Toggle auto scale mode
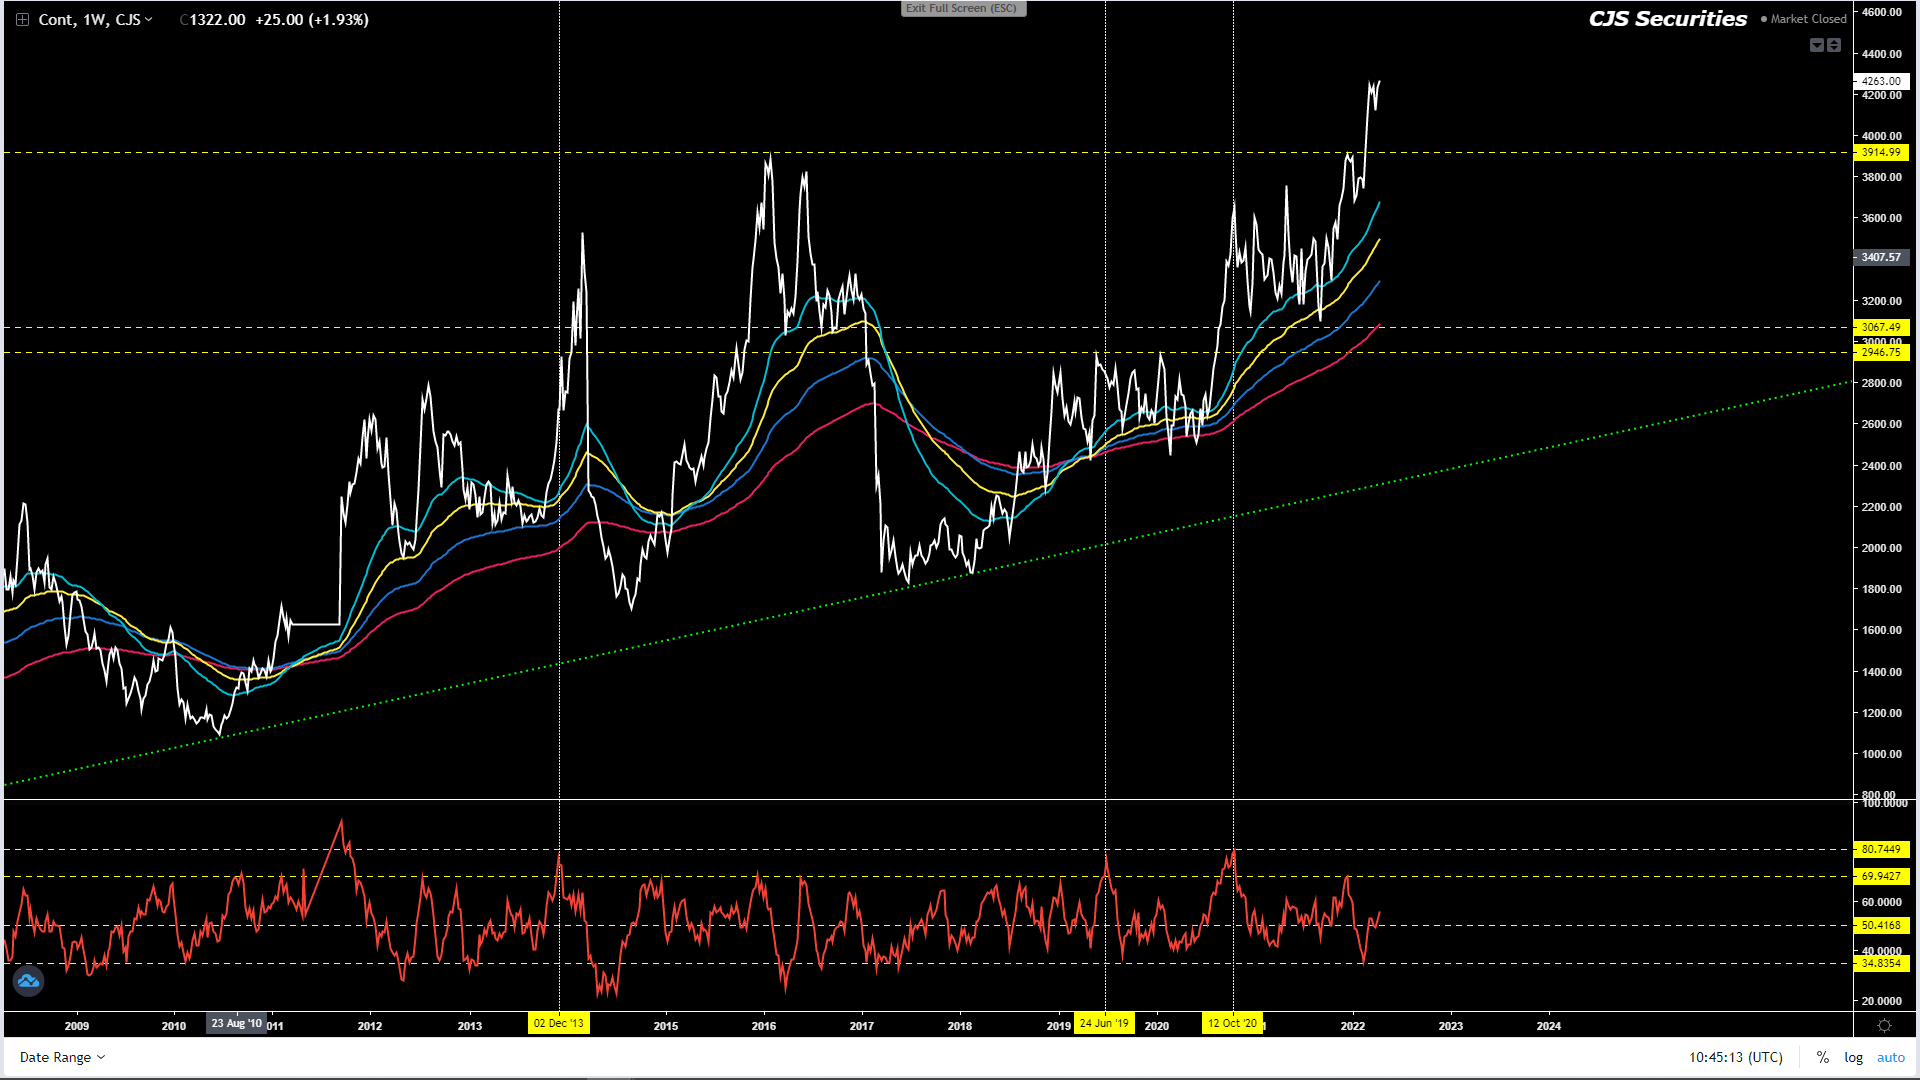This screenshot has width=1920, height=1080. coord(1890,1057)
